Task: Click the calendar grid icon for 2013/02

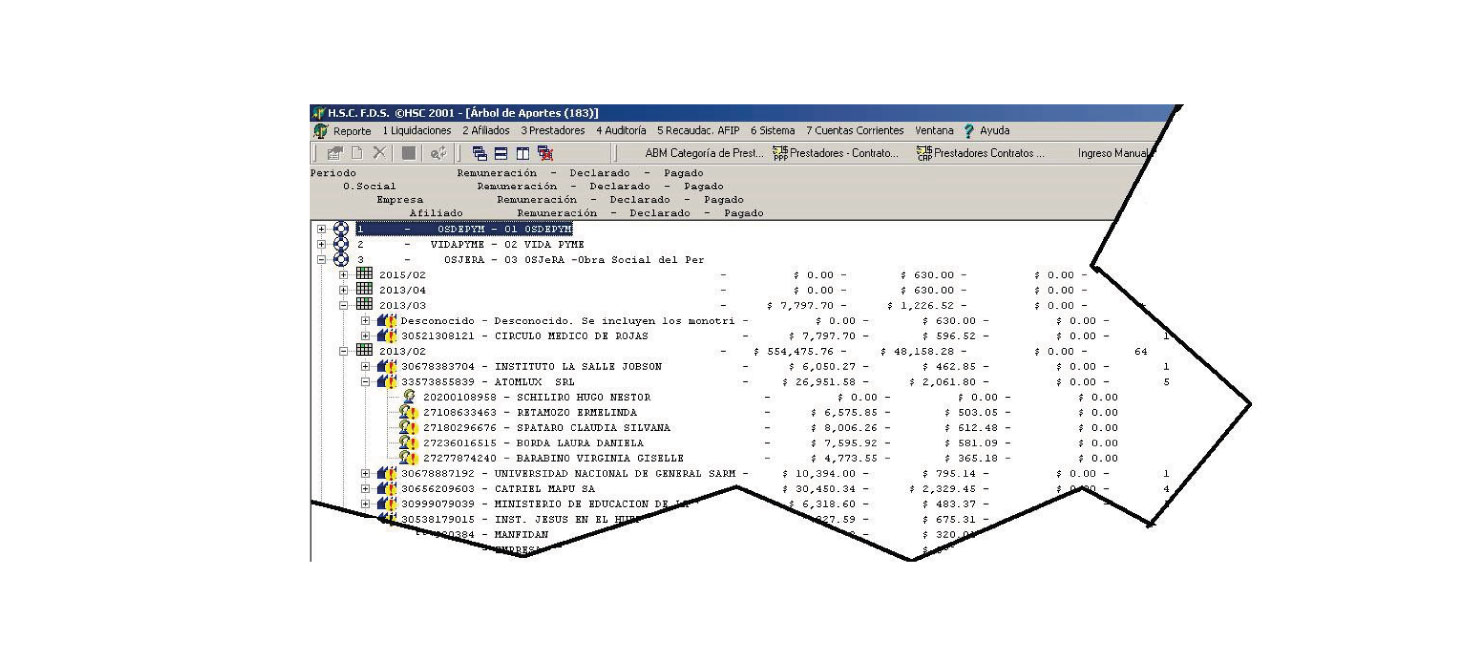Action: pyautogui.click(x=363, y=351)
